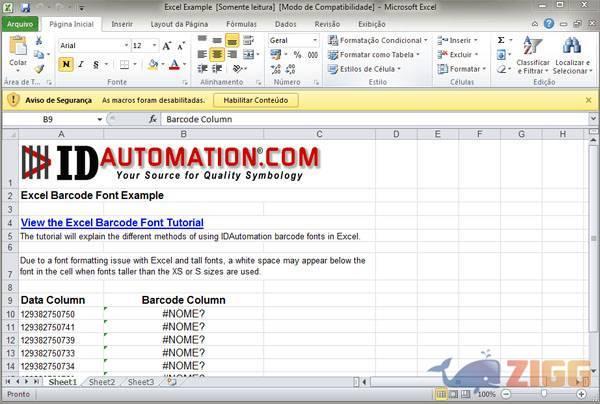Toggle italic I formatting button
The image size is (600, 404).
[81, 64]
